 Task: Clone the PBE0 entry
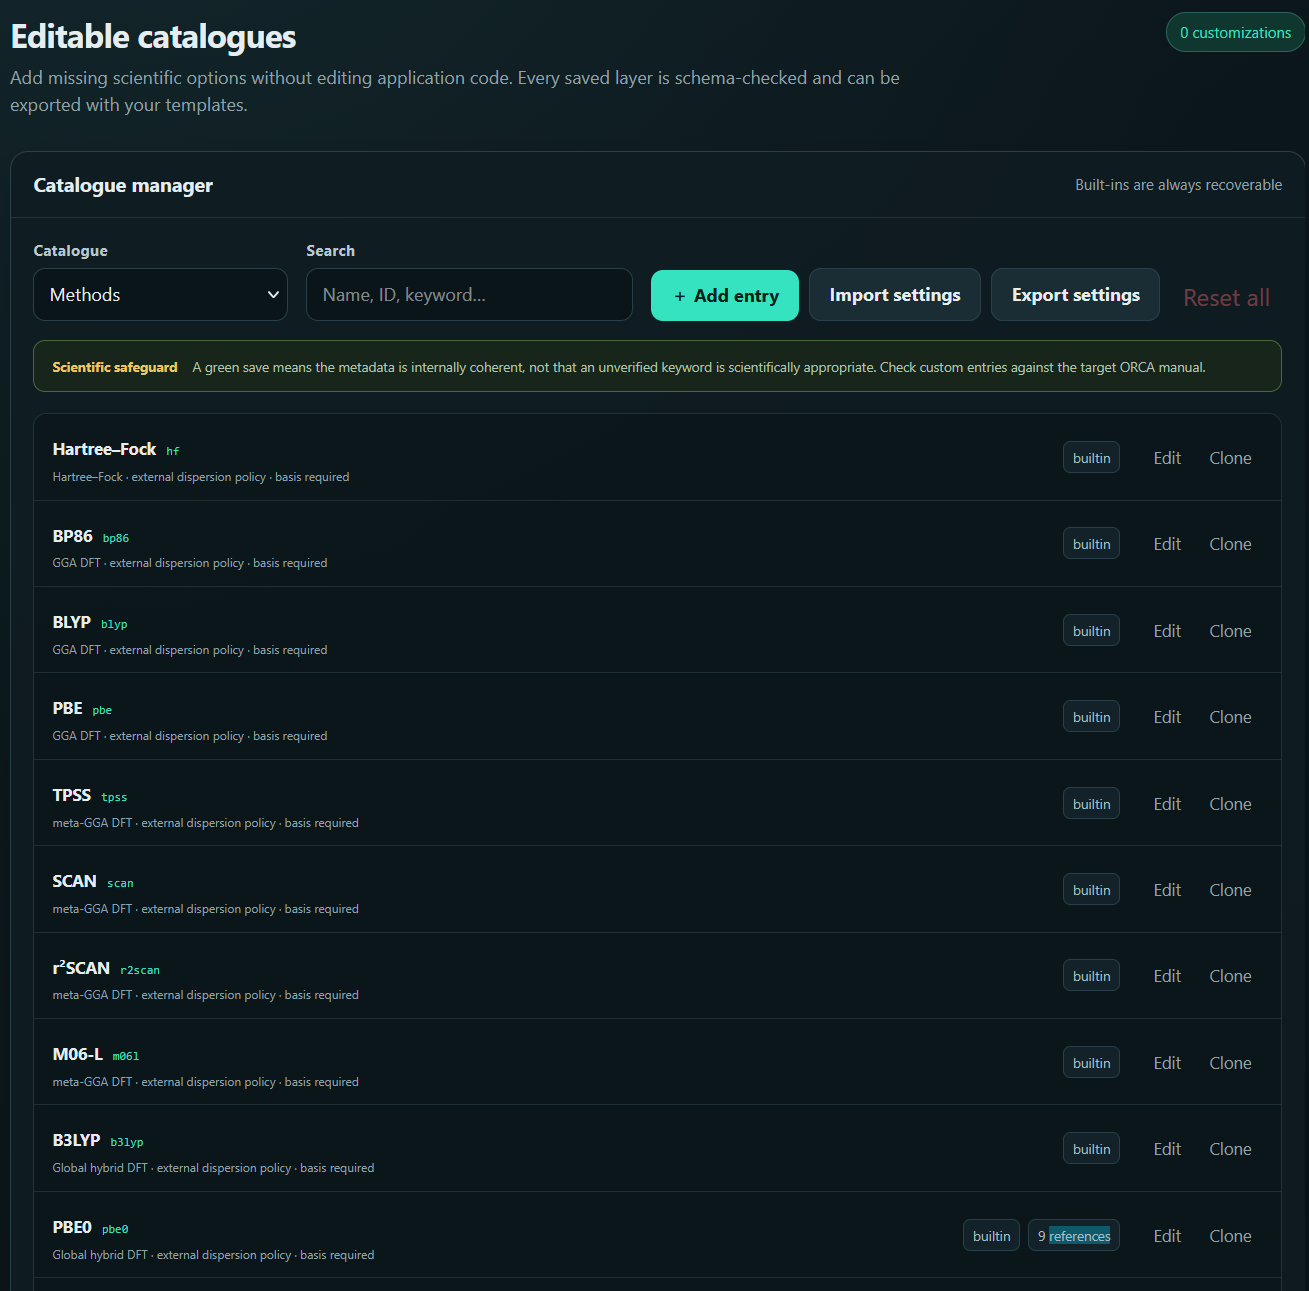pyautogui.click(x=1230, y=1236)
